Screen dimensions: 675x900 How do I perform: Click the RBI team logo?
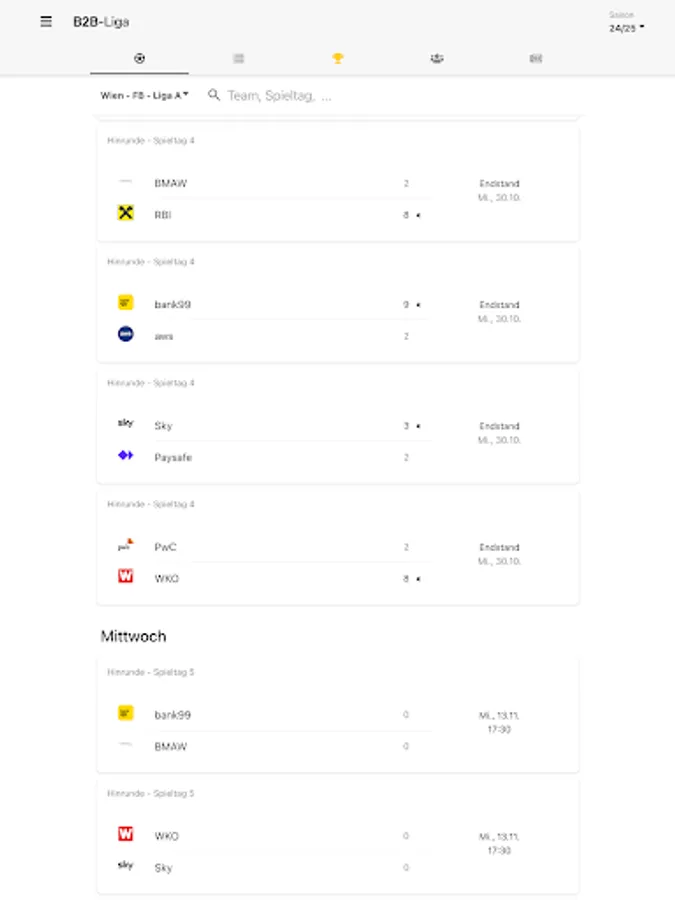click(x=124, y=214)
